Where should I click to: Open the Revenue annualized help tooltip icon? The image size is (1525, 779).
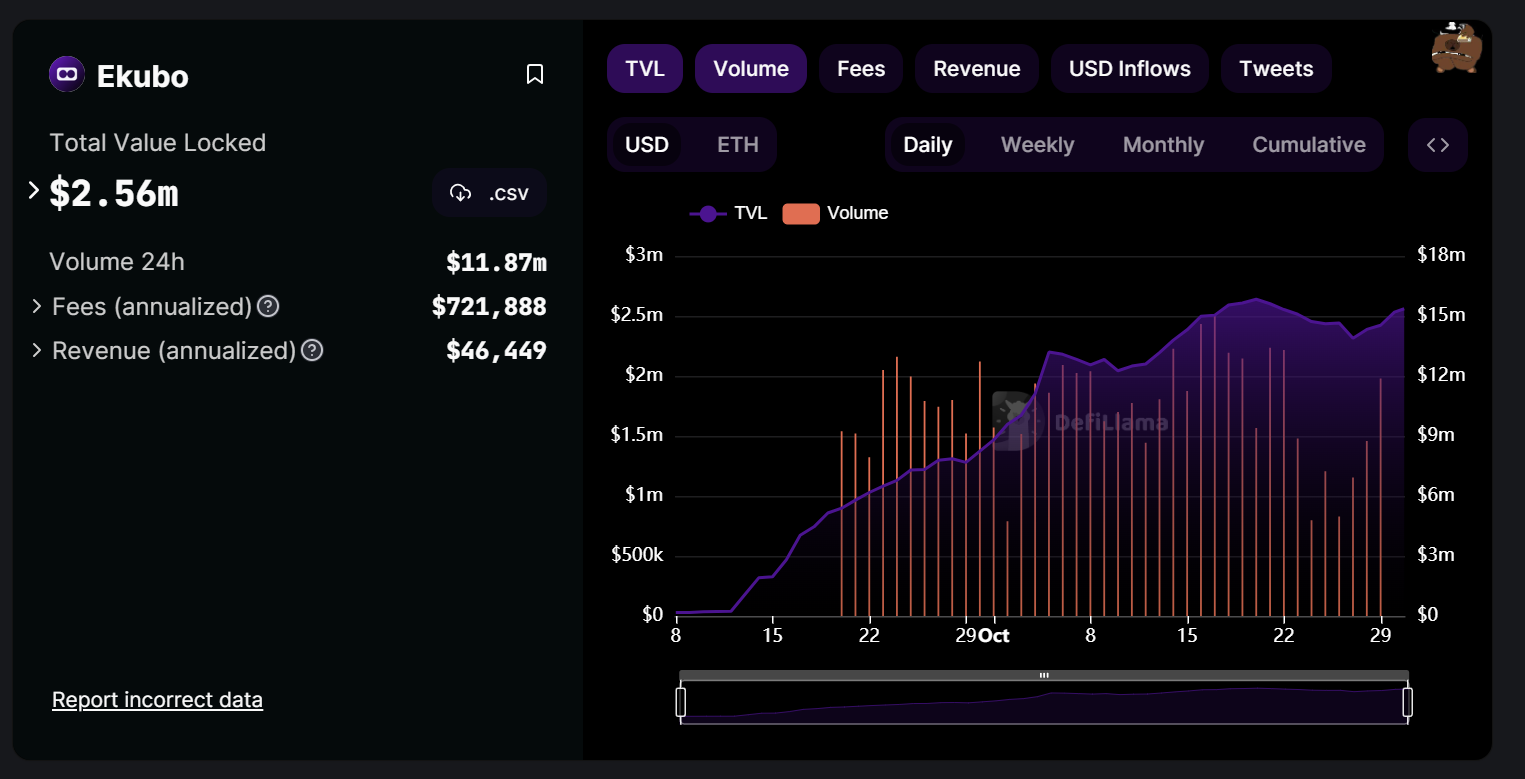coord(312,350)
